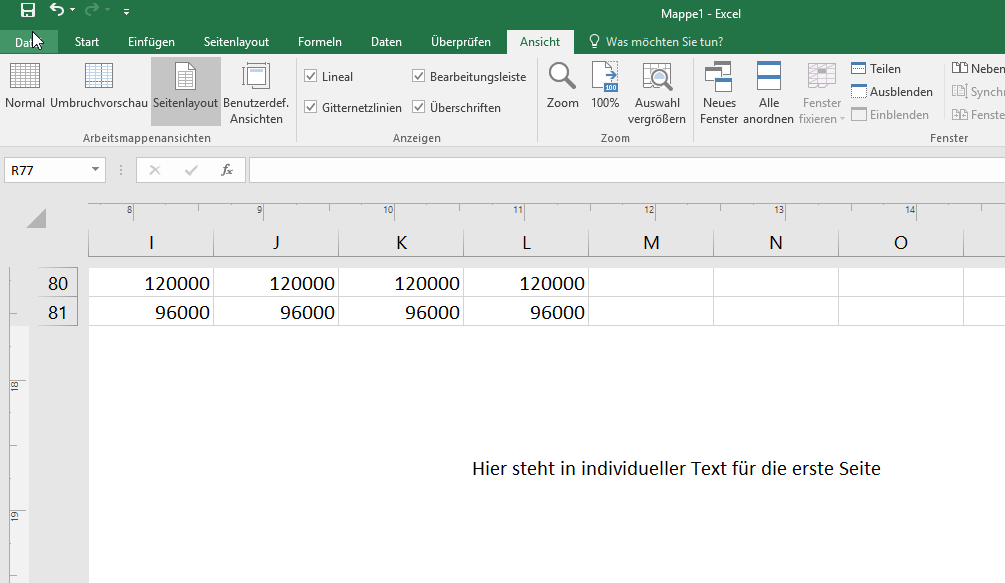Switch to the Formeln tab
Image resolution: width=1005 pixels, height=583 pixels.
click(x=320, y=42)
